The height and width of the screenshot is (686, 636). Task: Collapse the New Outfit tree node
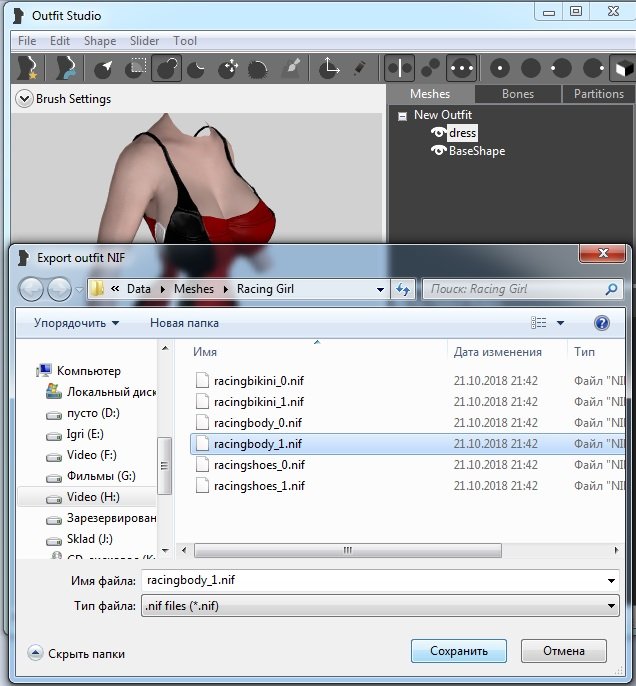click(x=402, y=115)
